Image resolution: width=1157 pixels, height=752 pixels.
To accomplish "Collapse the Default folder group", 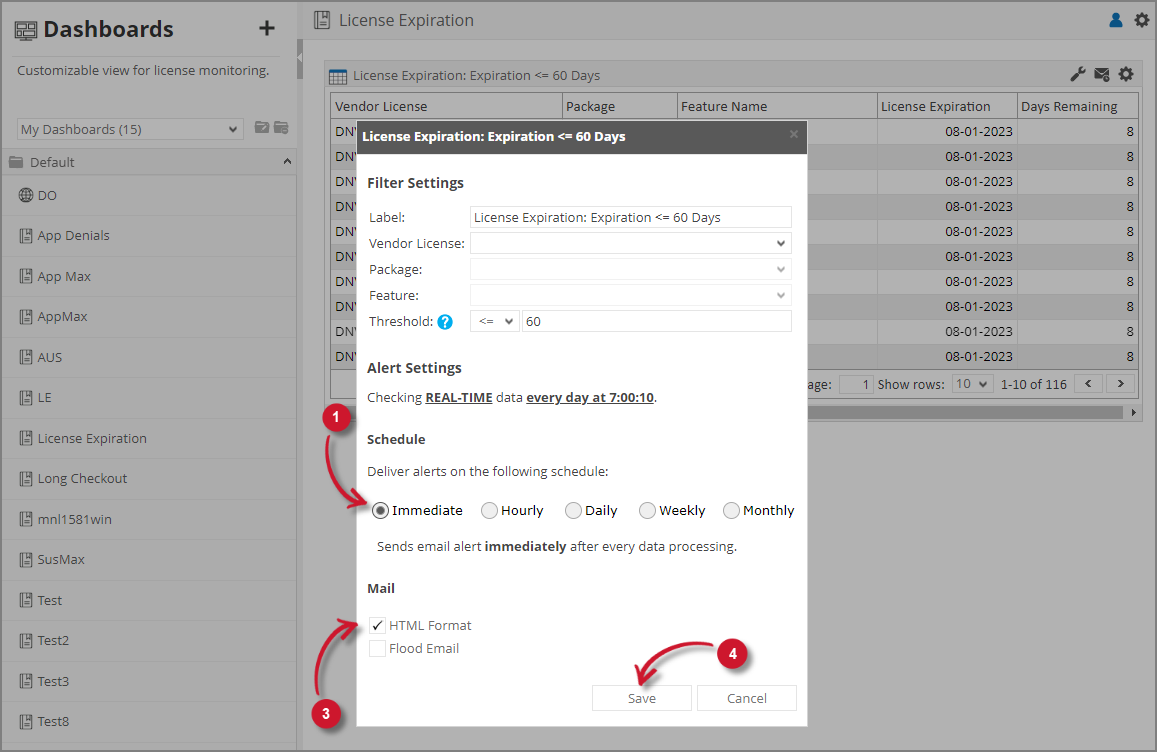I will [x=287, y=162].
